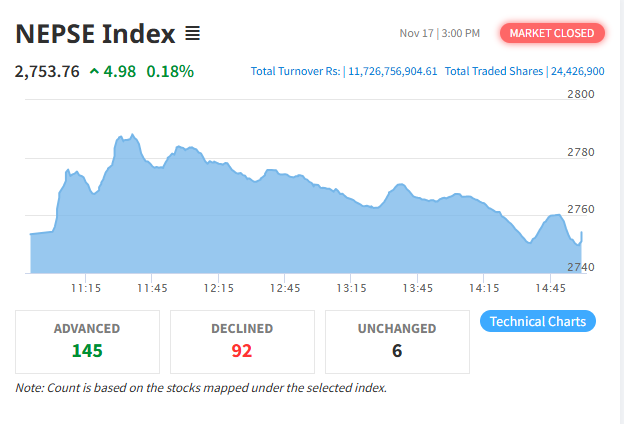Click the green up-arrow change indicator

(94, 71)
